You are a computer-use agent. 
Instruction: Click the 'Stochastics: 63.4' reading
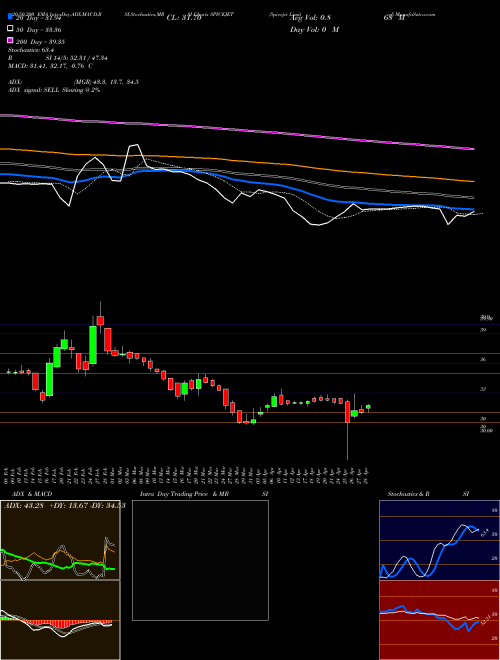[x=32, y=50]
